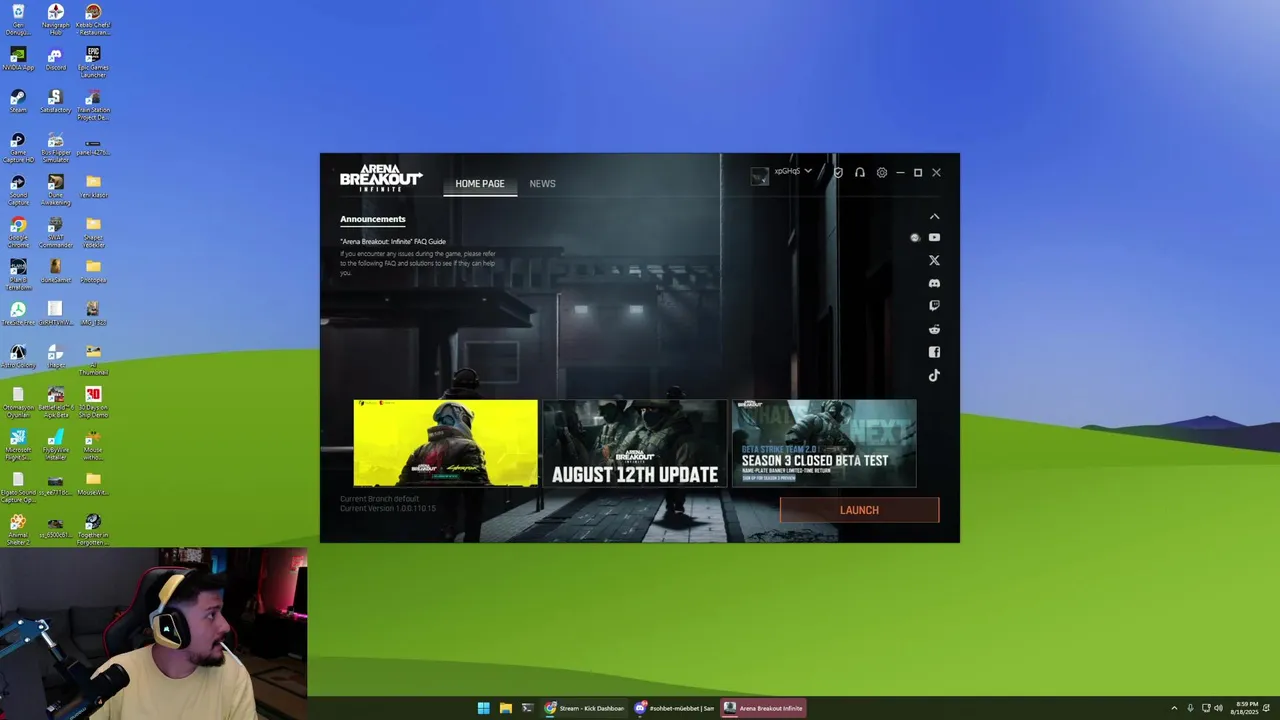1280x720 pixels.
Task: Select the Photopea folder on desktop
Action: pos(93,271)
